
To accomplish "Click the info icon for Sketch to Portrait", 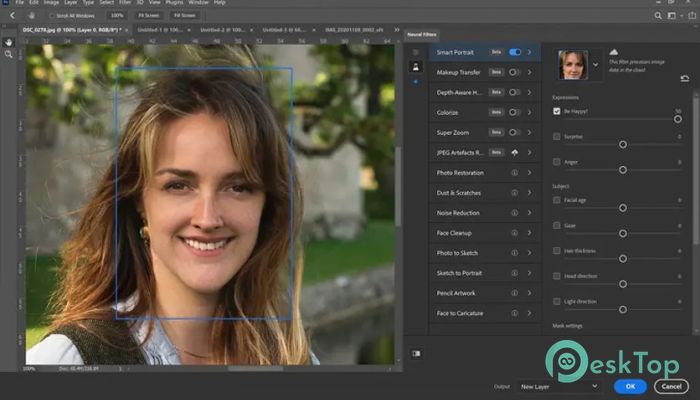I will pyautogui.click(x=515, y=273).
